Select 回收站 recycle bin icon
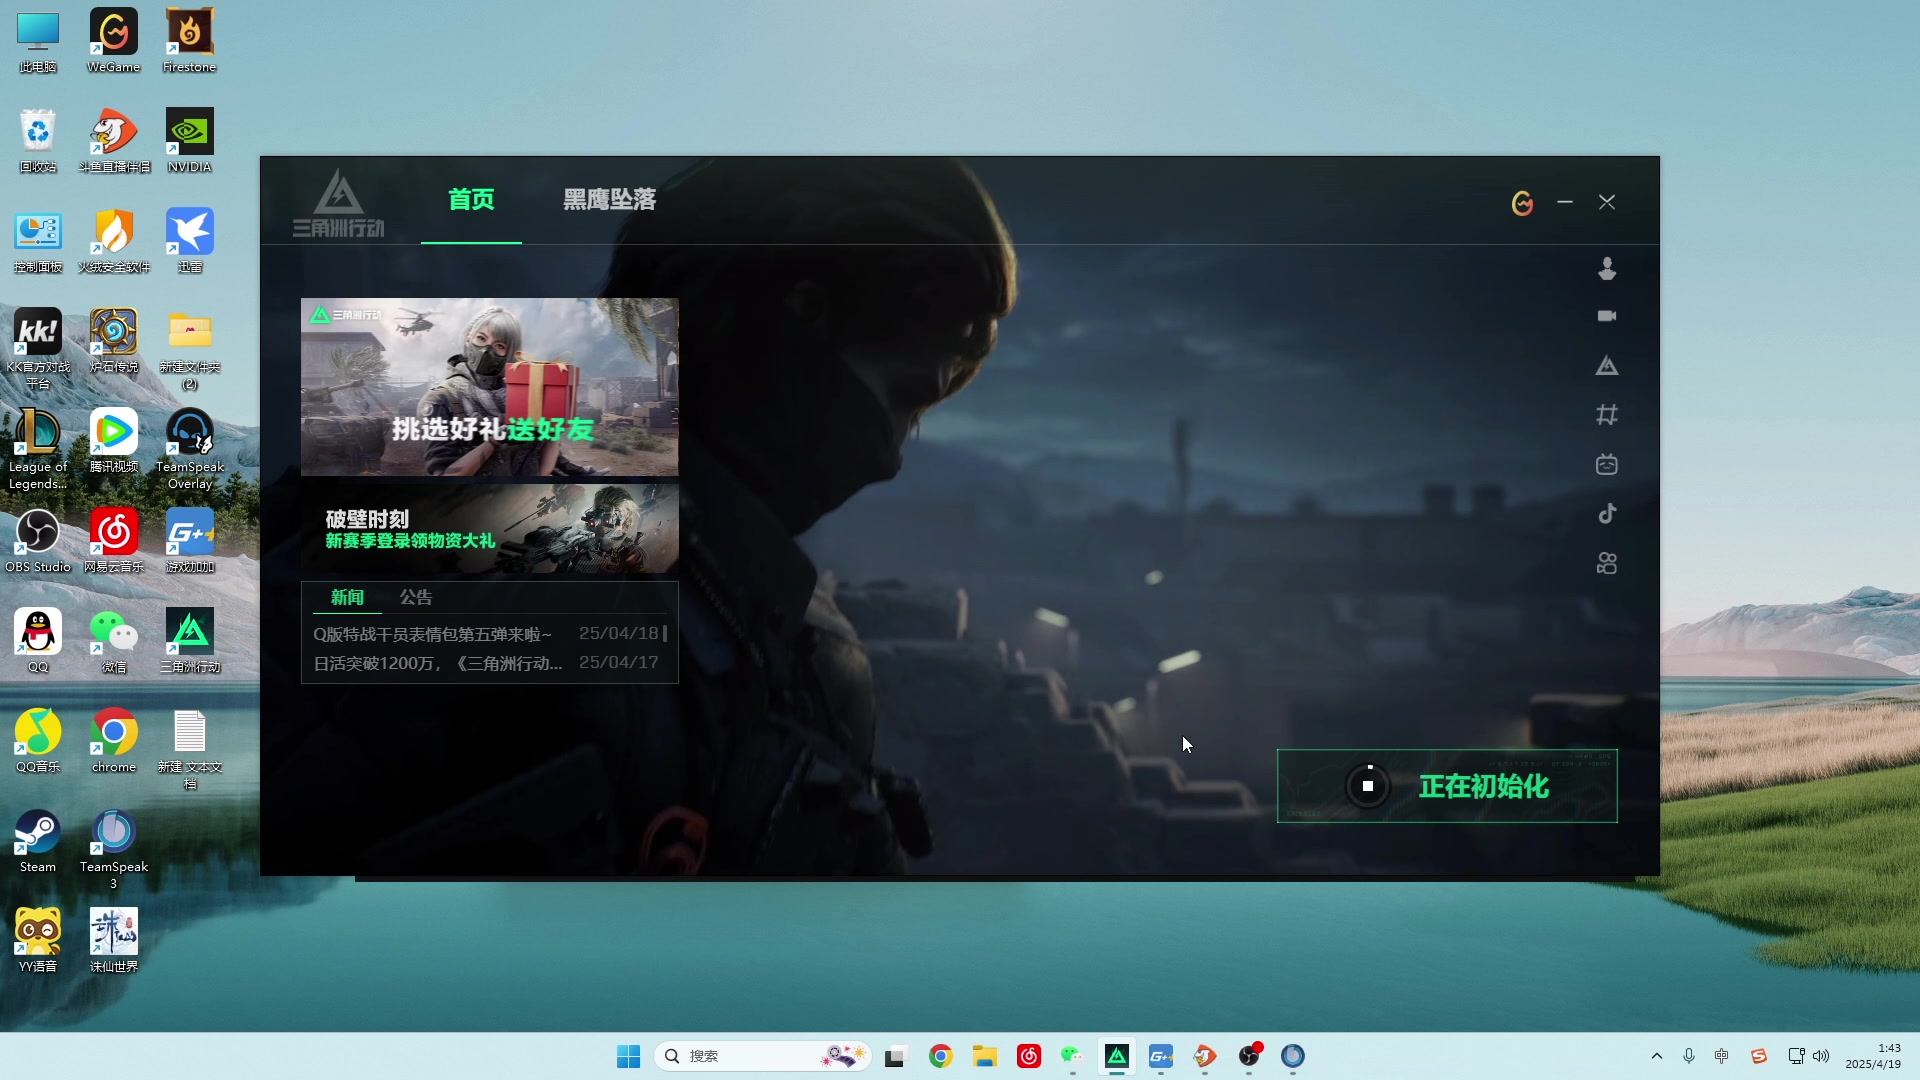Viewport: 1920px width, 1080px height. [38, 141]
